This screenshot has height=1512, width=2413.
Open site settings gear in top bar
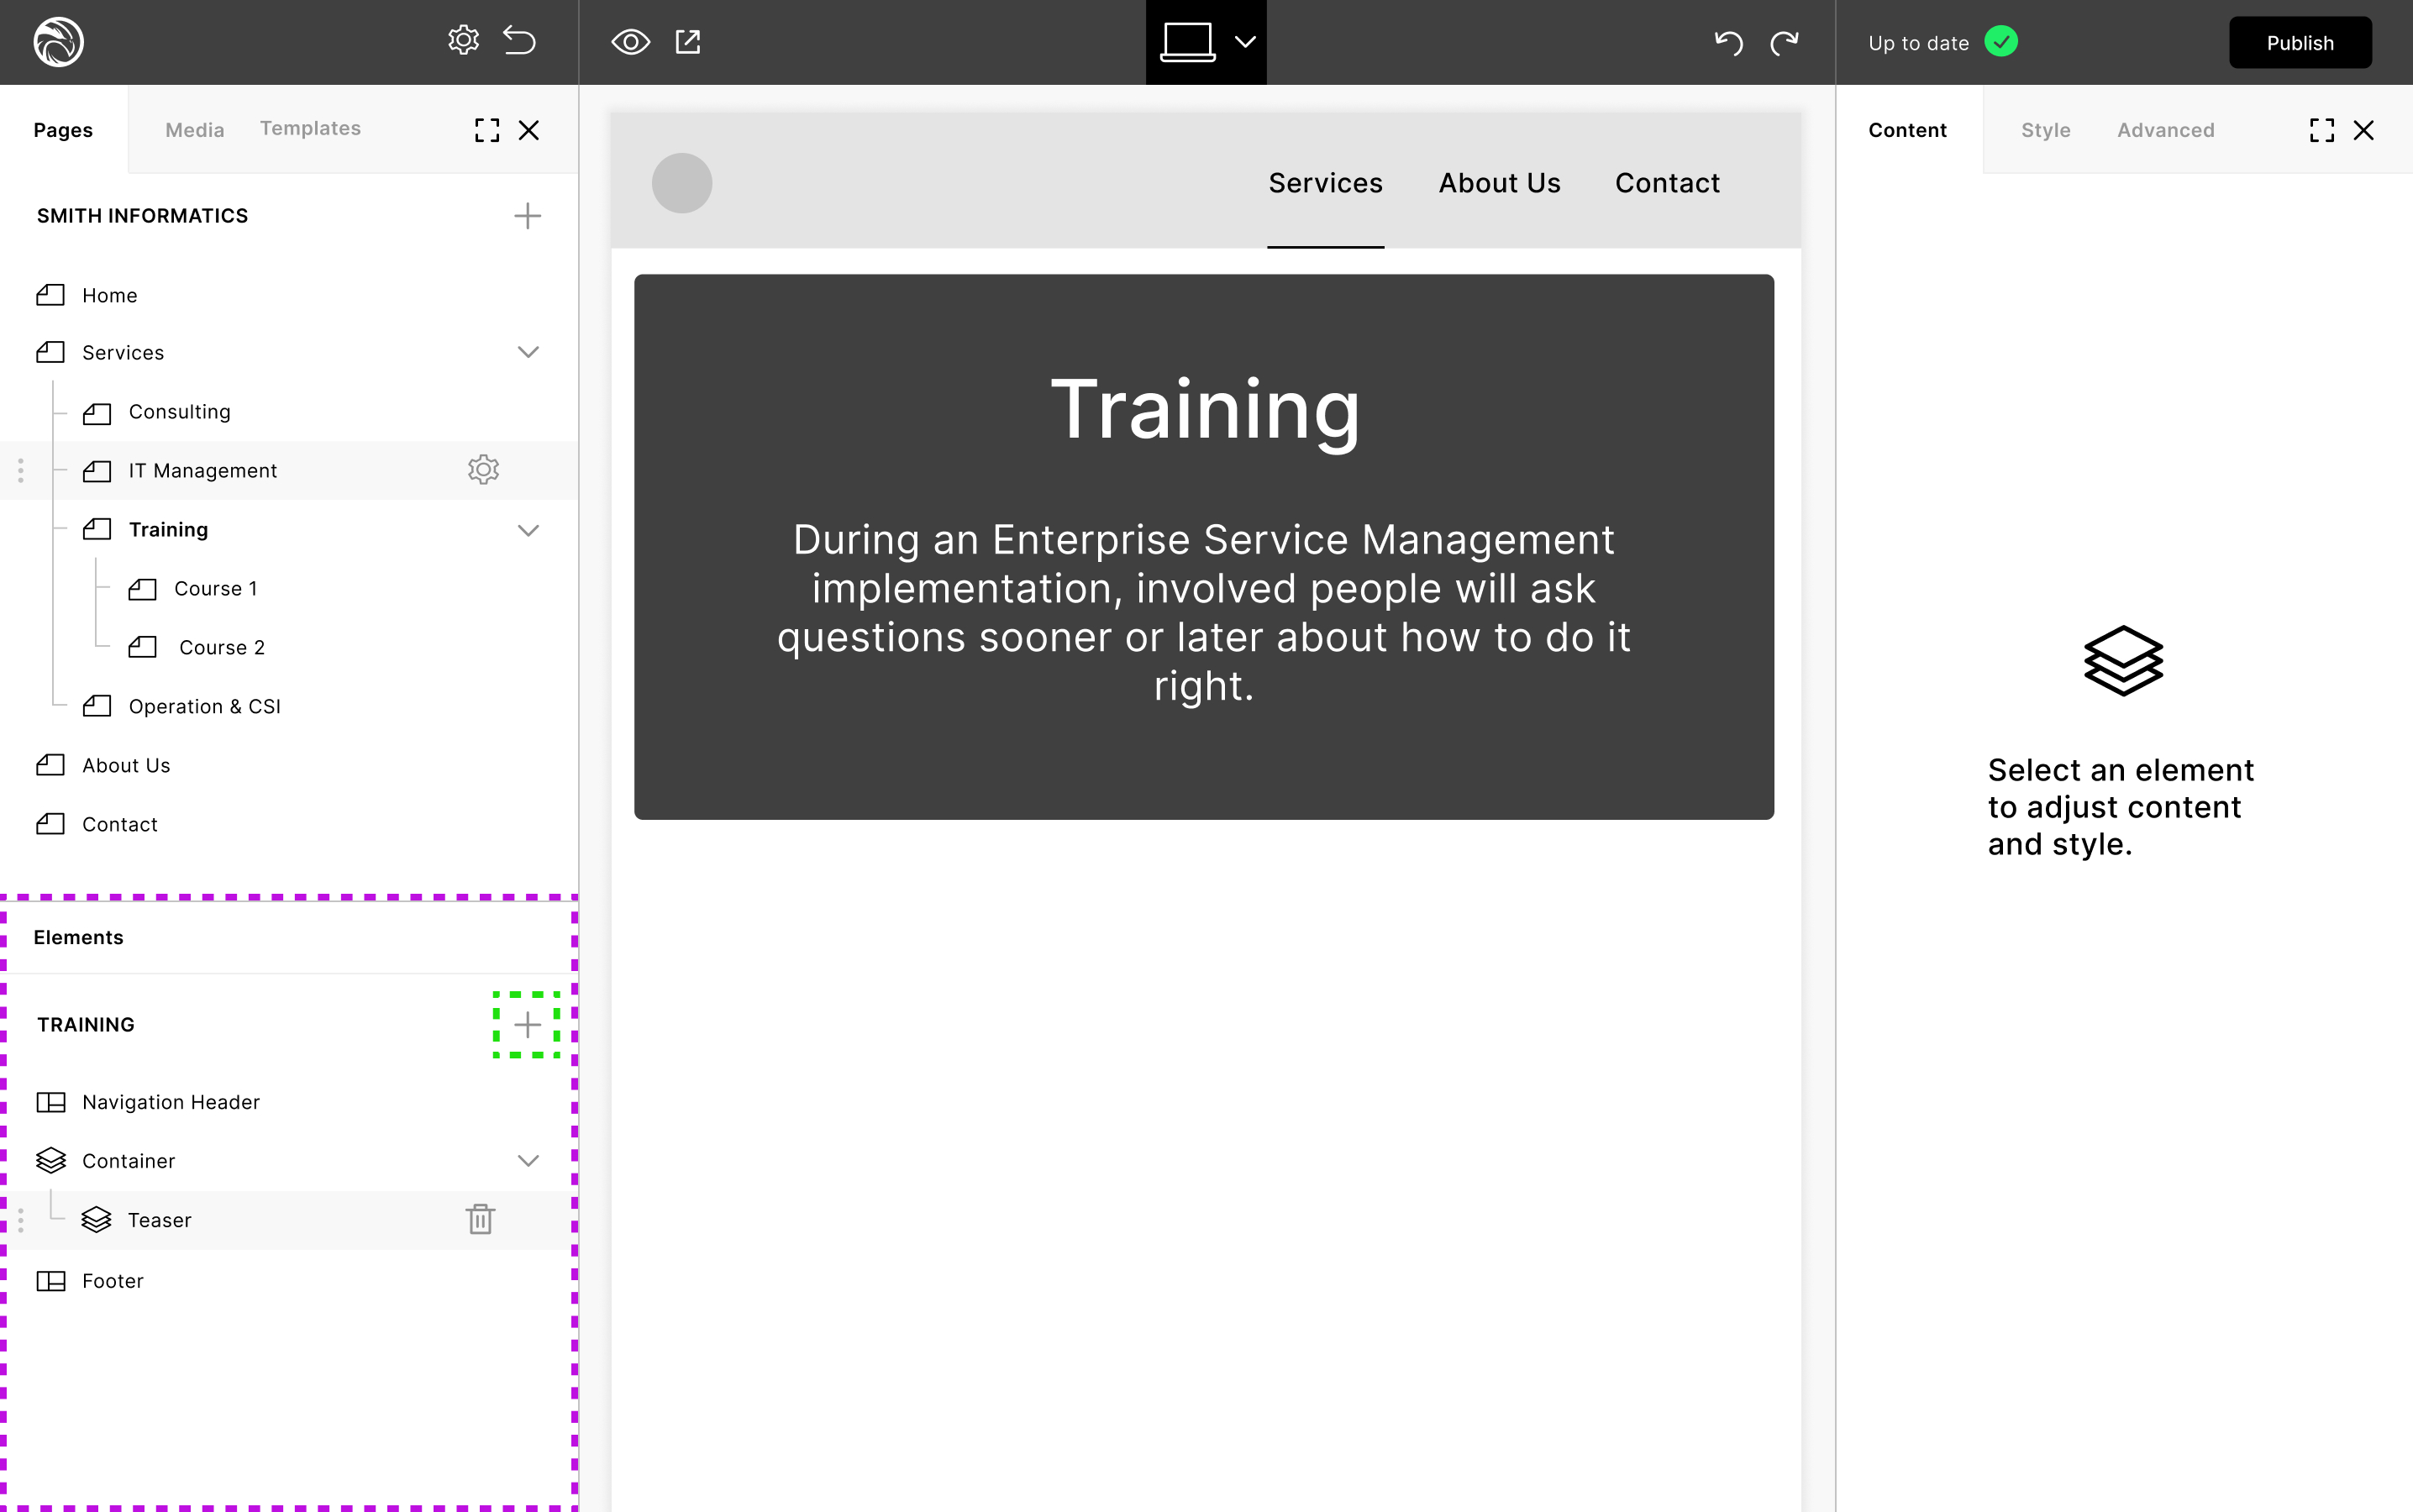click(463, 41)
